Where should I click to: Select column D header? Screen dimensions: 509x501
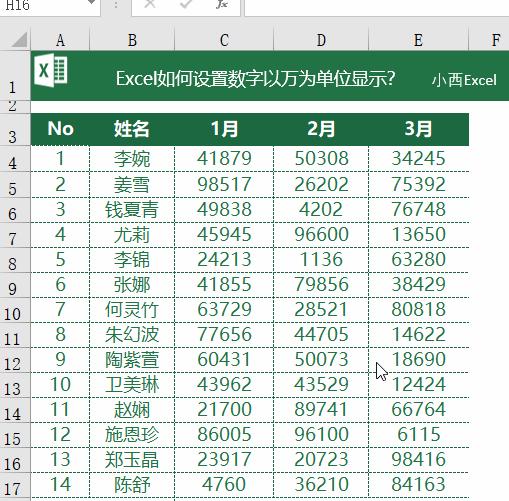(x=321, y=40)
